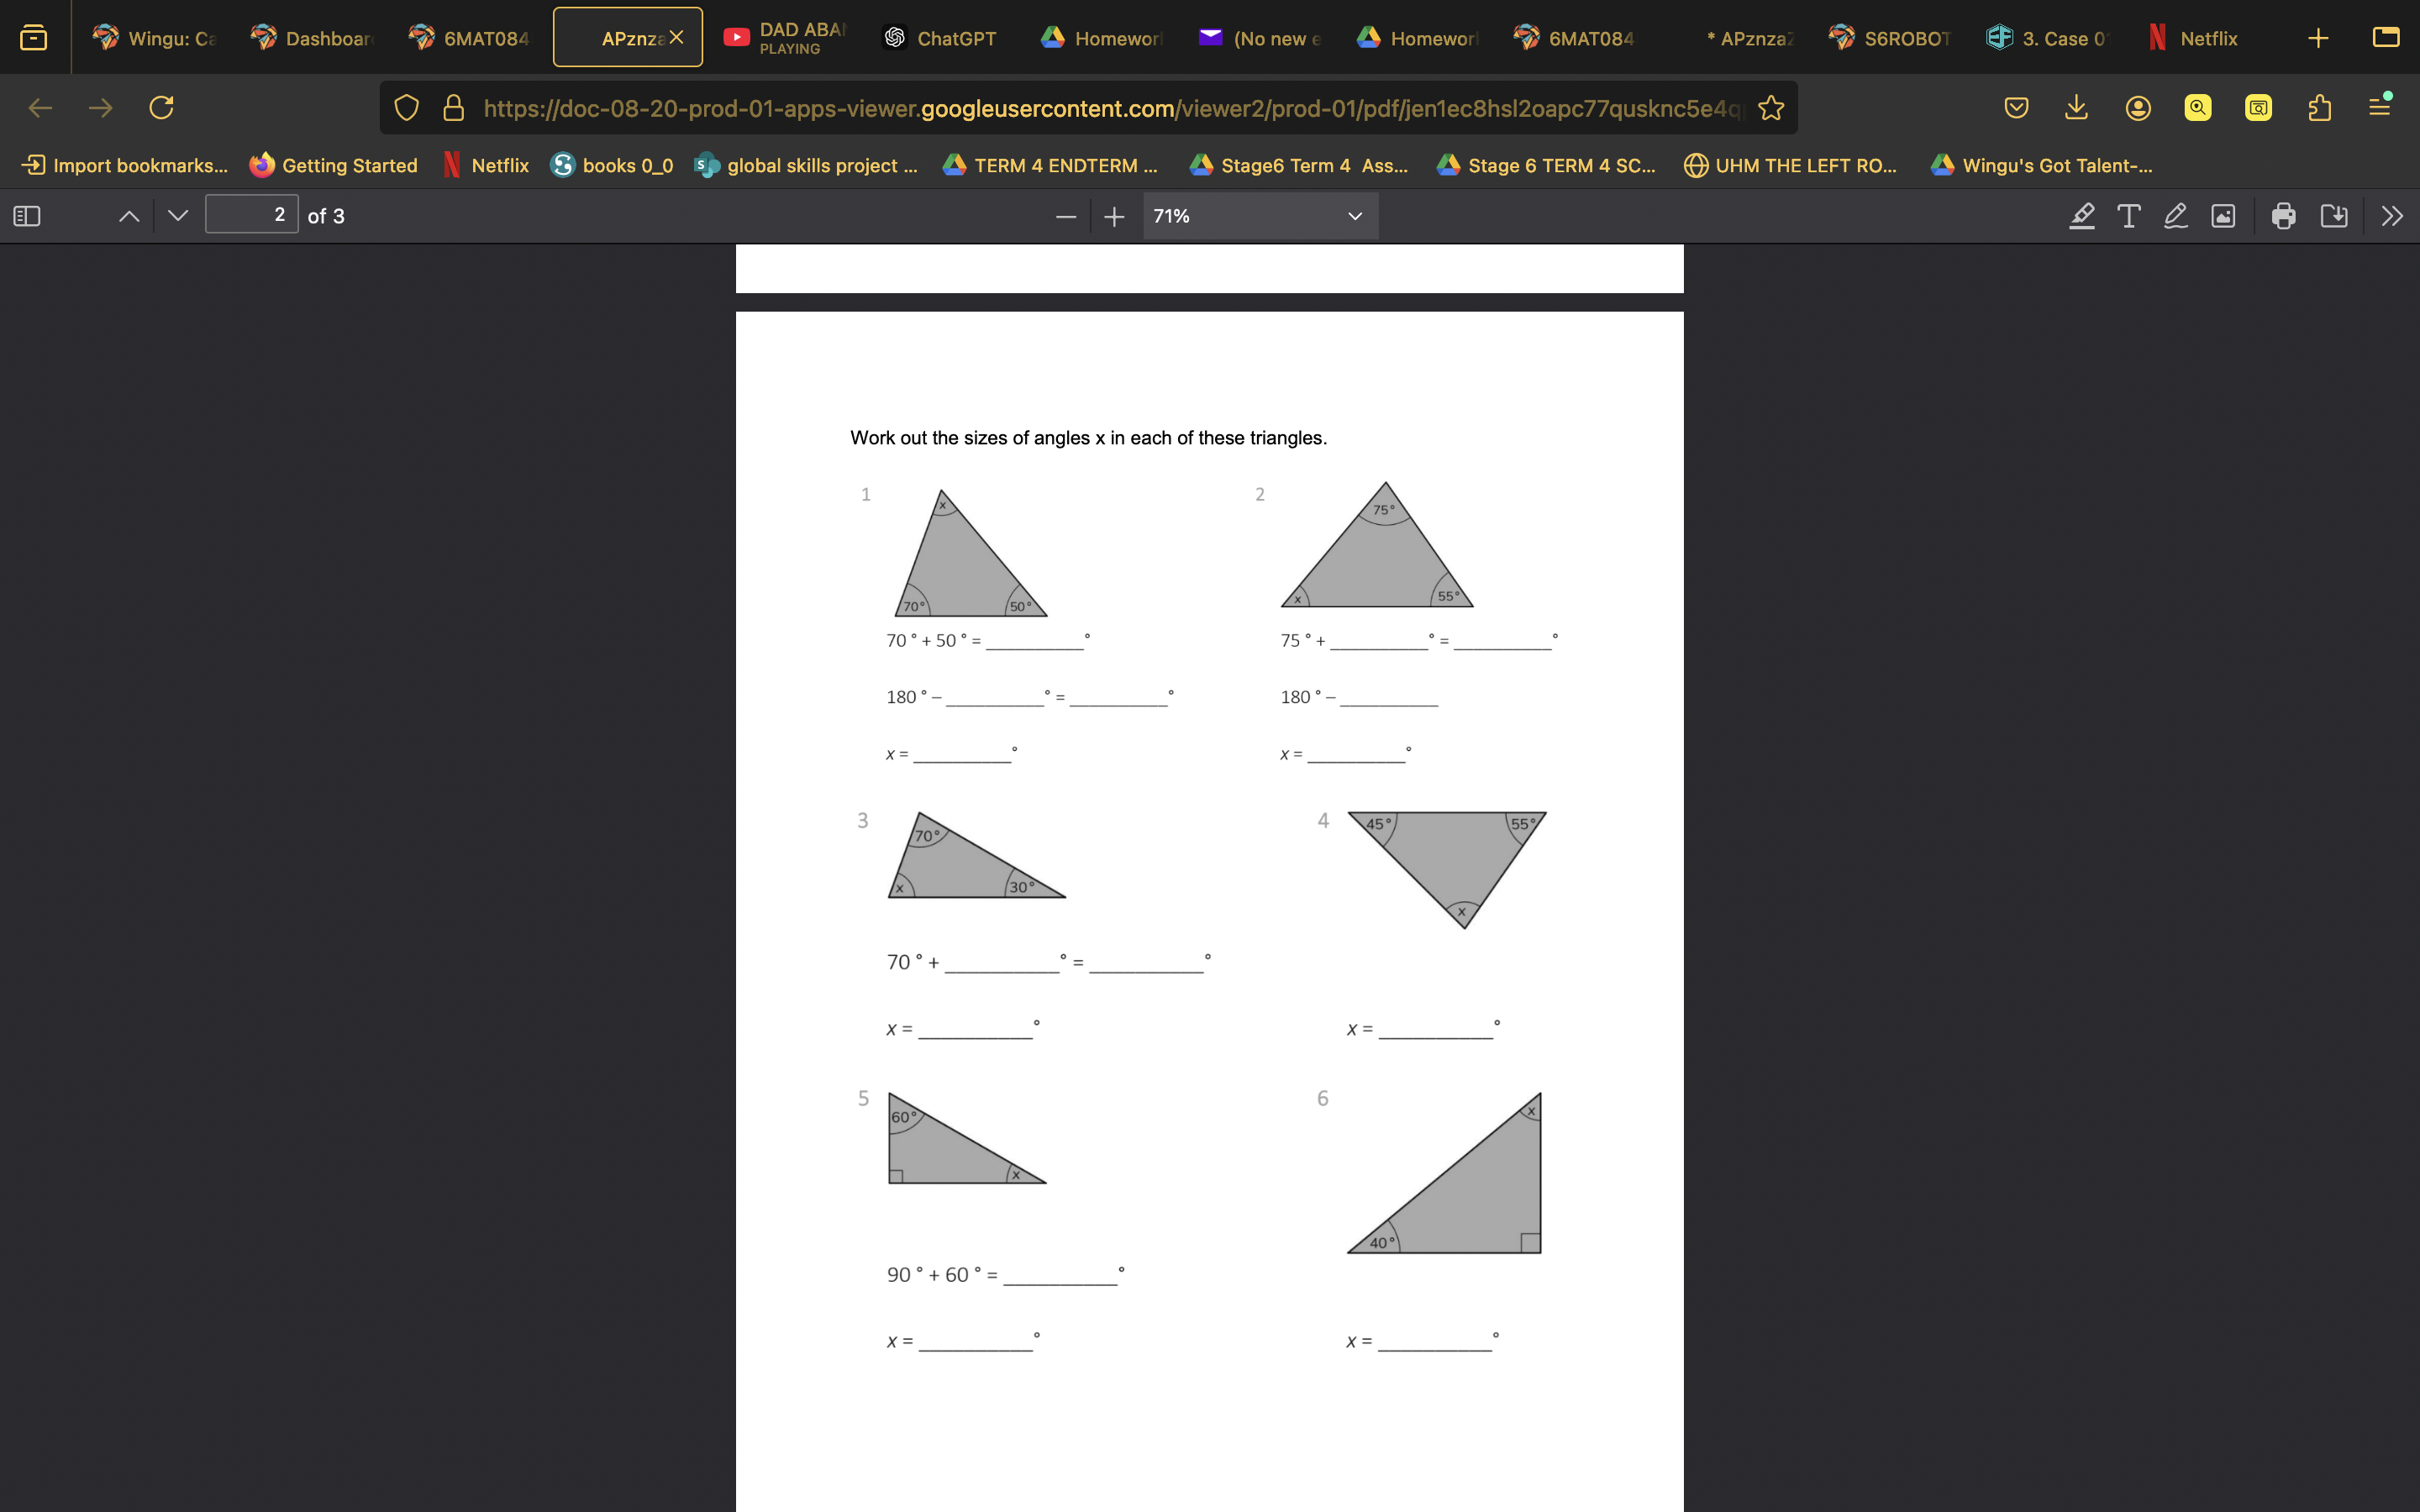2420x1512 pixels.
Task: Open the 71% zoom level dropdown
Action: coord(1260,216)
